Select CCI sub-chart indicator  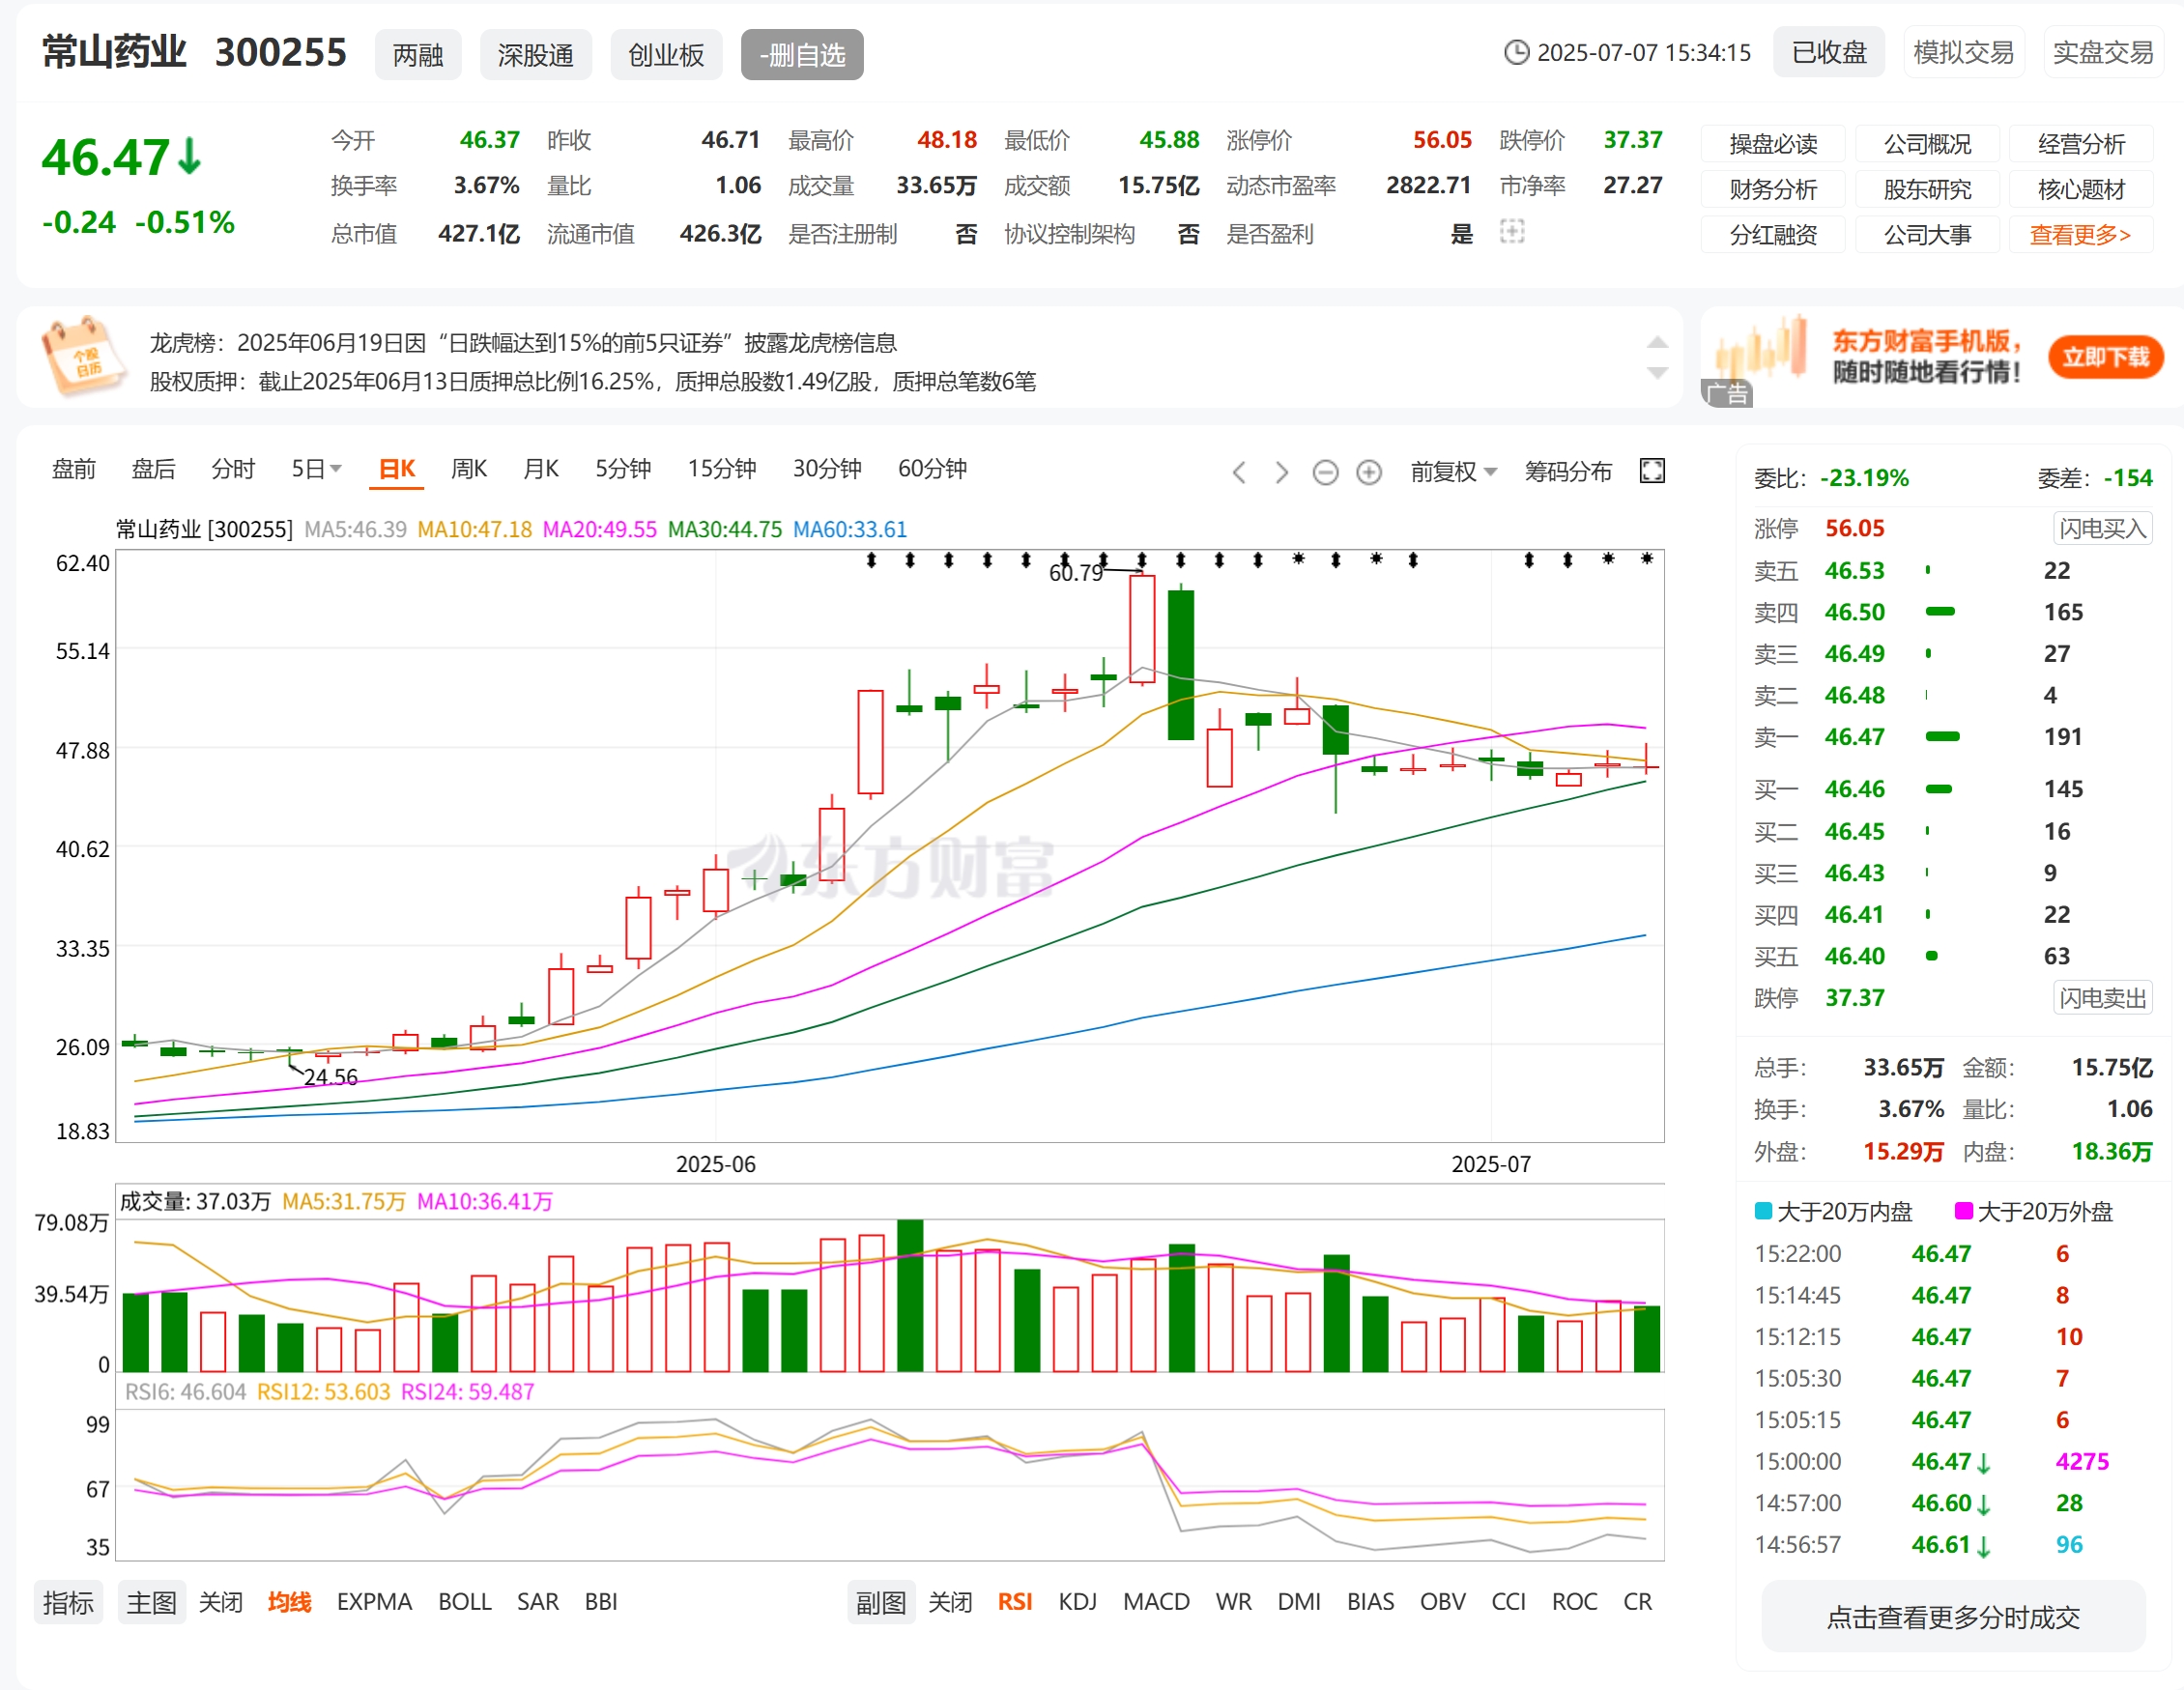1508,1602
